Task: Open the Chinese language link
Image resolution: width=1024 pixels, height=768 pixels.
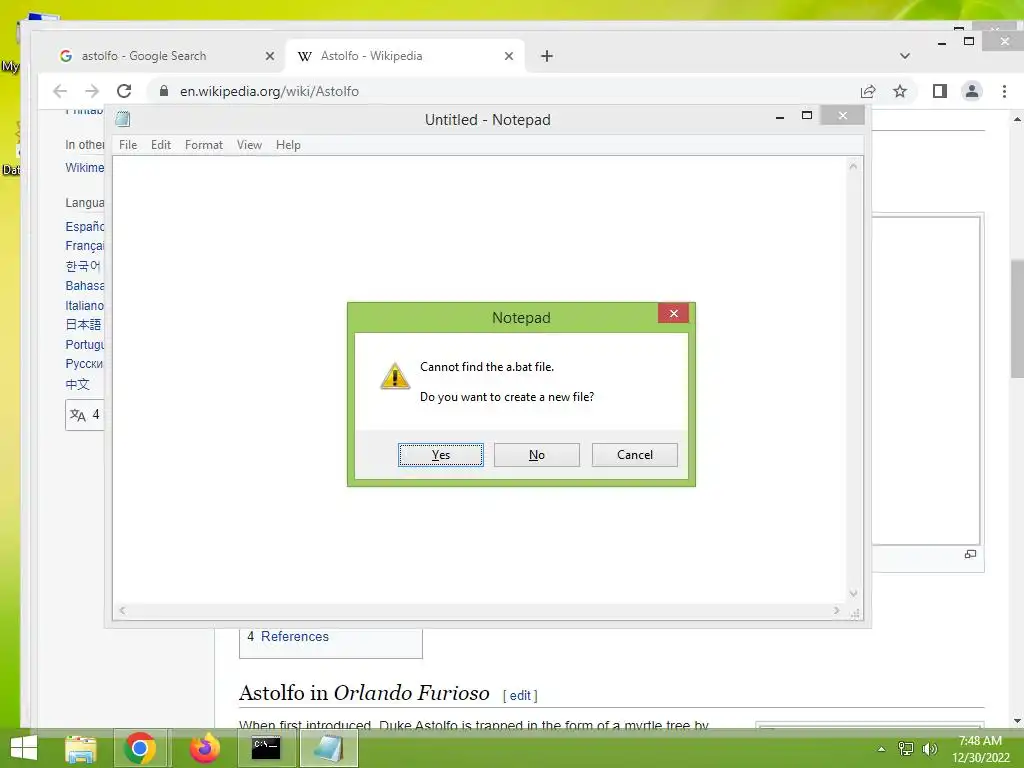Action: click(x=77, y=384)
